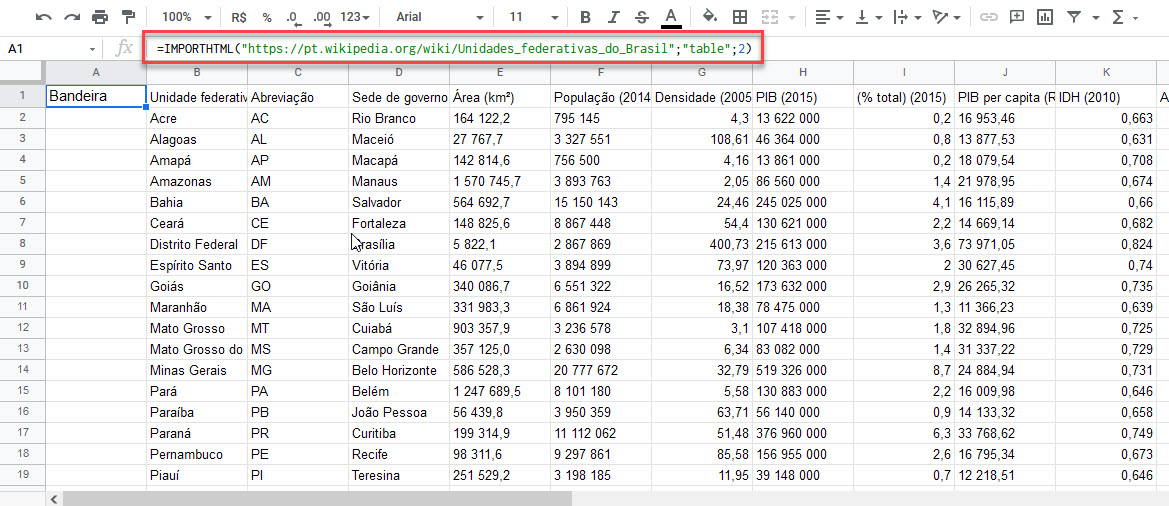Open the Text rotation dropdown

[x=948, y=16]
